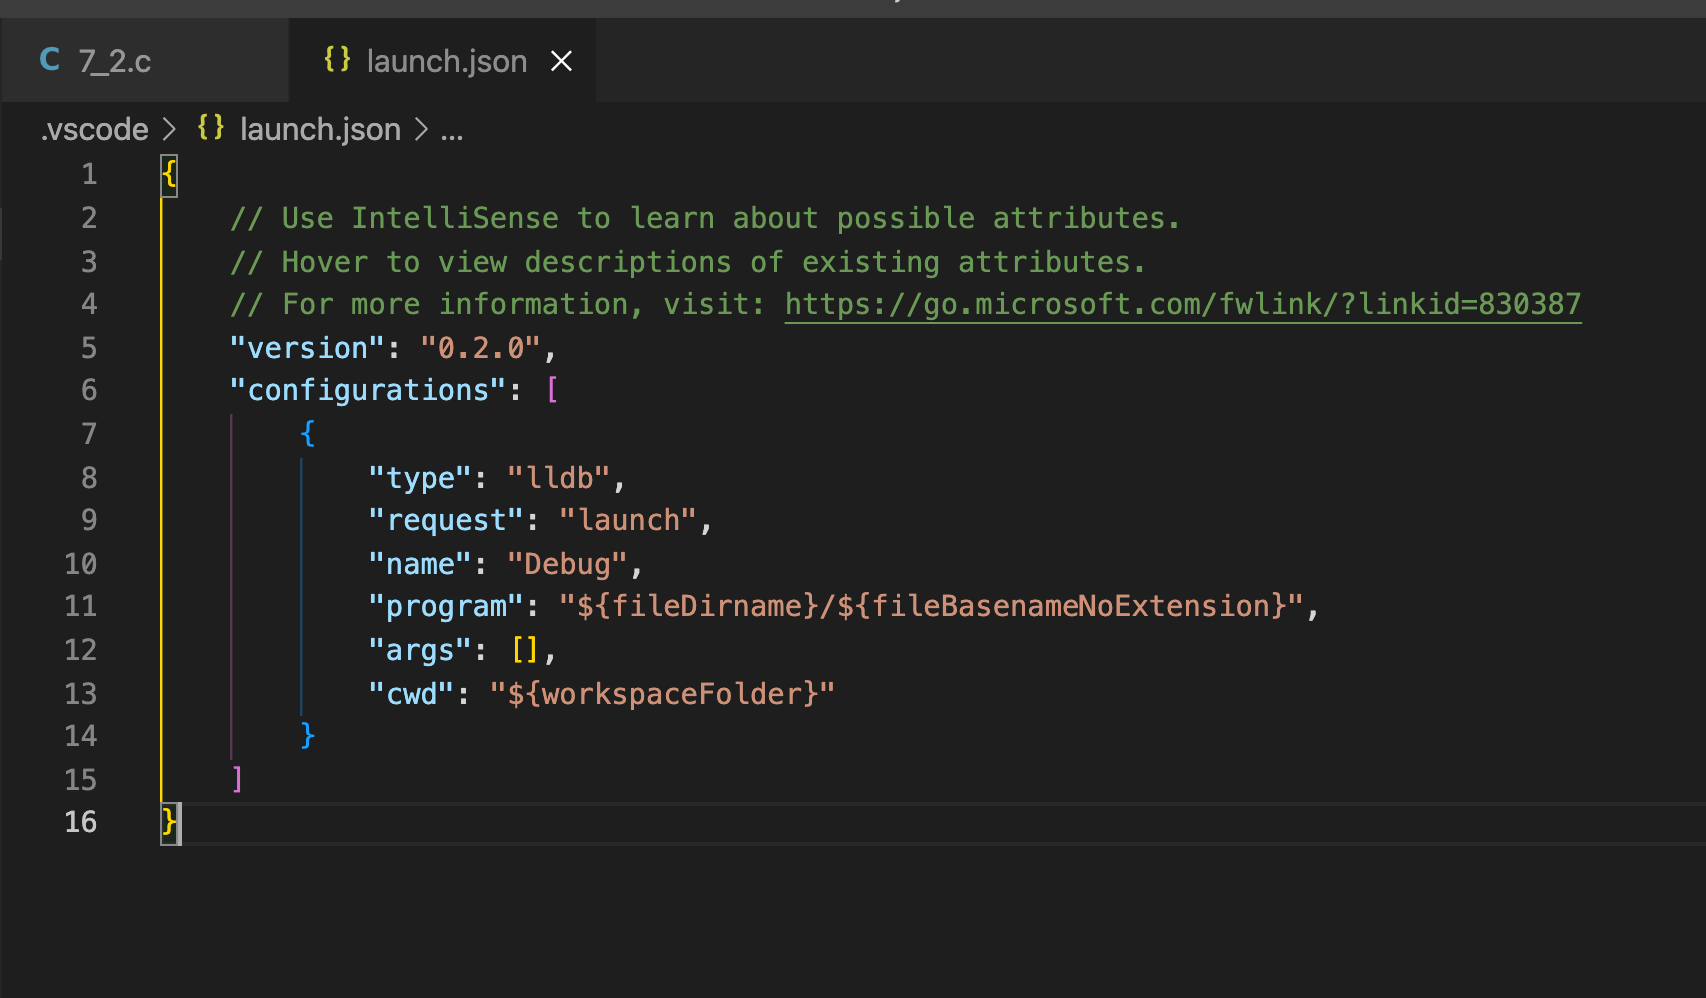1706x998 pixels.
Task: Click line number 7 in the gutter
Action: click(89, 434)
